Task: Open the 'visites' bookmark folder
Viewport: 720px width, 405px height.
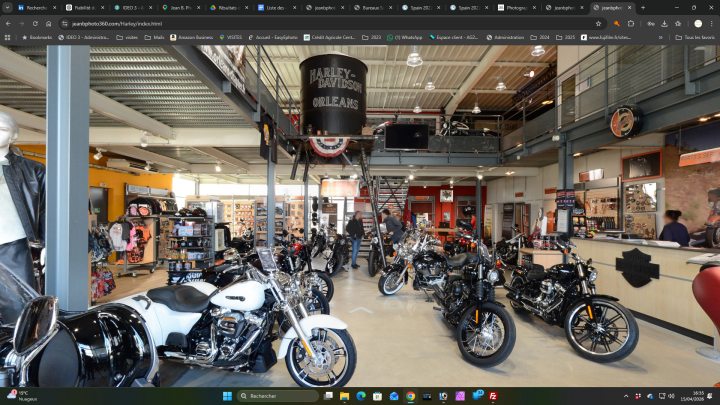Action: tap(127, 37)
